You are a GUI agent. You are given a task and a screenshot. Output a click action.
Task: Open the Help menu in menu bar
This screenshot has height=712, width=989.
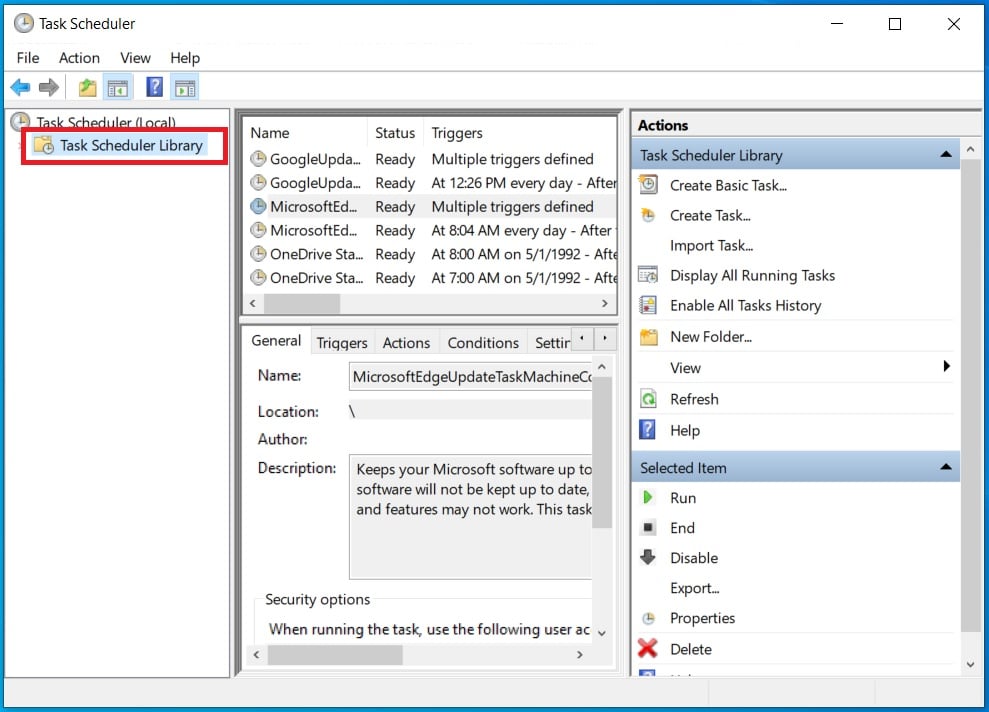[x=185, y=58]
